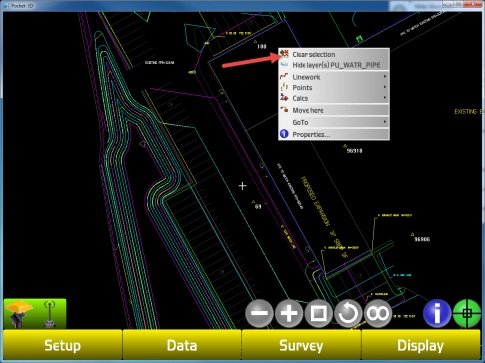Open the blue info button
Viewport: 485px width, 363px height.
[x=437, y=313]
